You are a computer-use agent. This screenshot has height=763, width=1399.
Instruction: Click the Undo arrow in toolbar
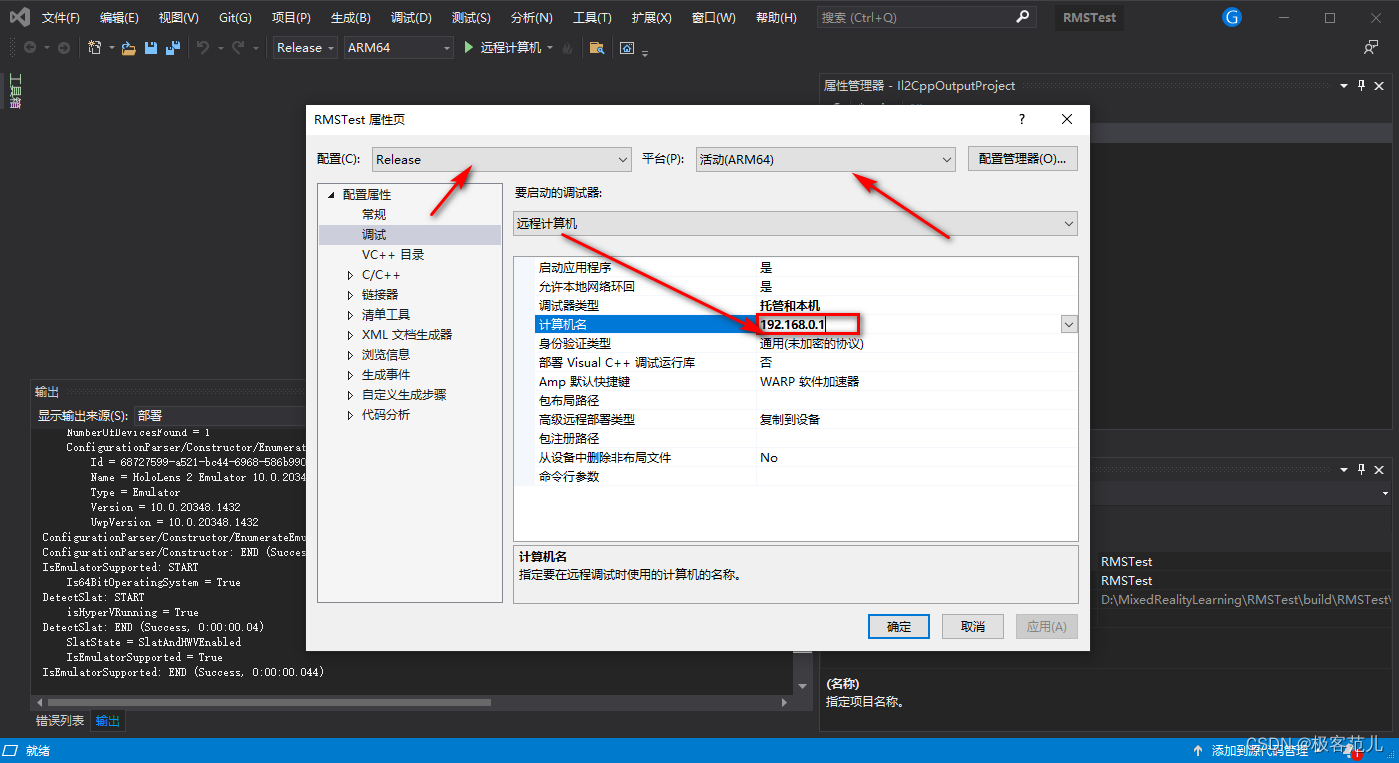[x=203, y=48]
